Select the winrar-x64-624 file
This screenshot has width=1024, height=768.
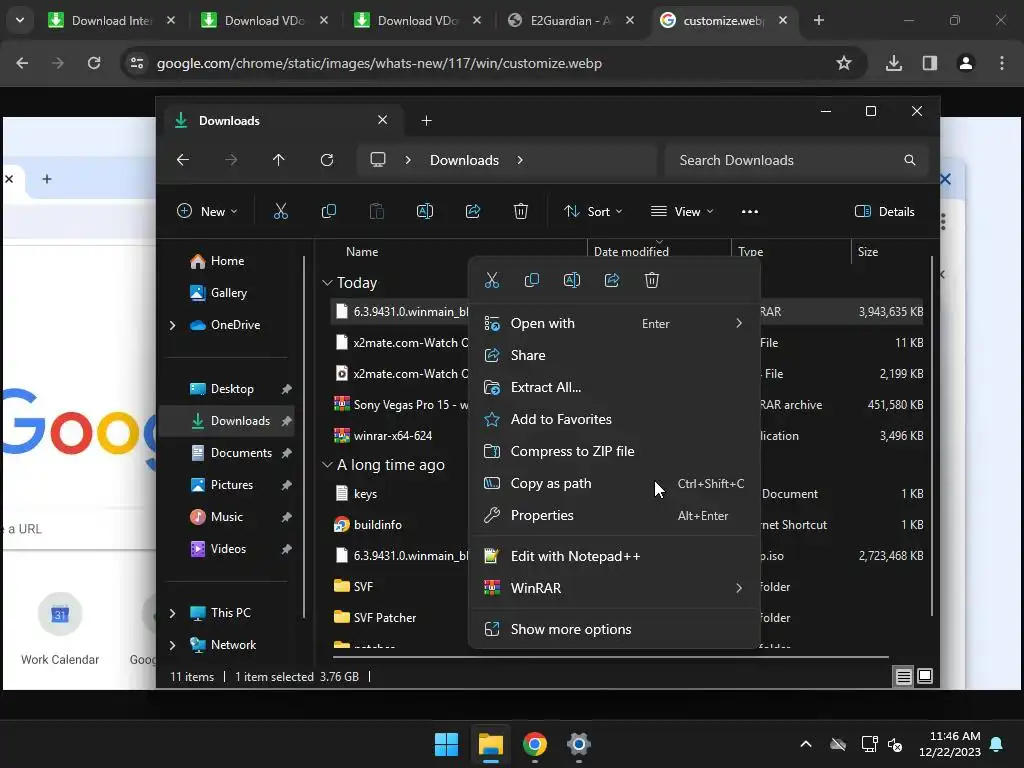392,436
